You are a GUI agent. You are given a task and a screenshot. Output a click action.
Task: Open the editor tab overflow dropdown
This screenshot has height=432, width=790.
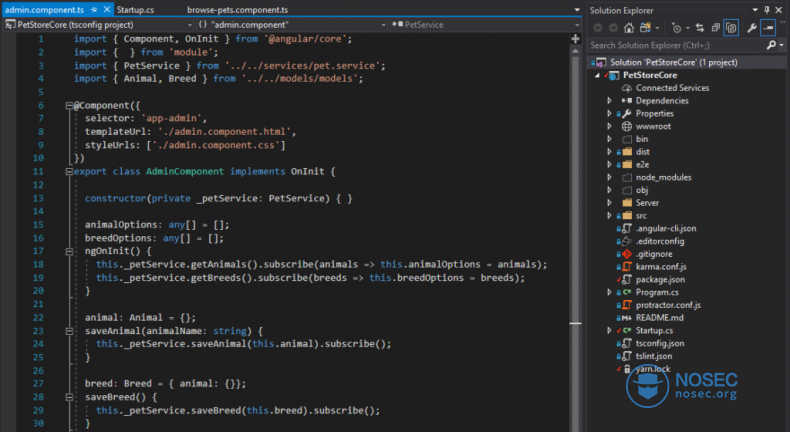click(x=577, y=10)
